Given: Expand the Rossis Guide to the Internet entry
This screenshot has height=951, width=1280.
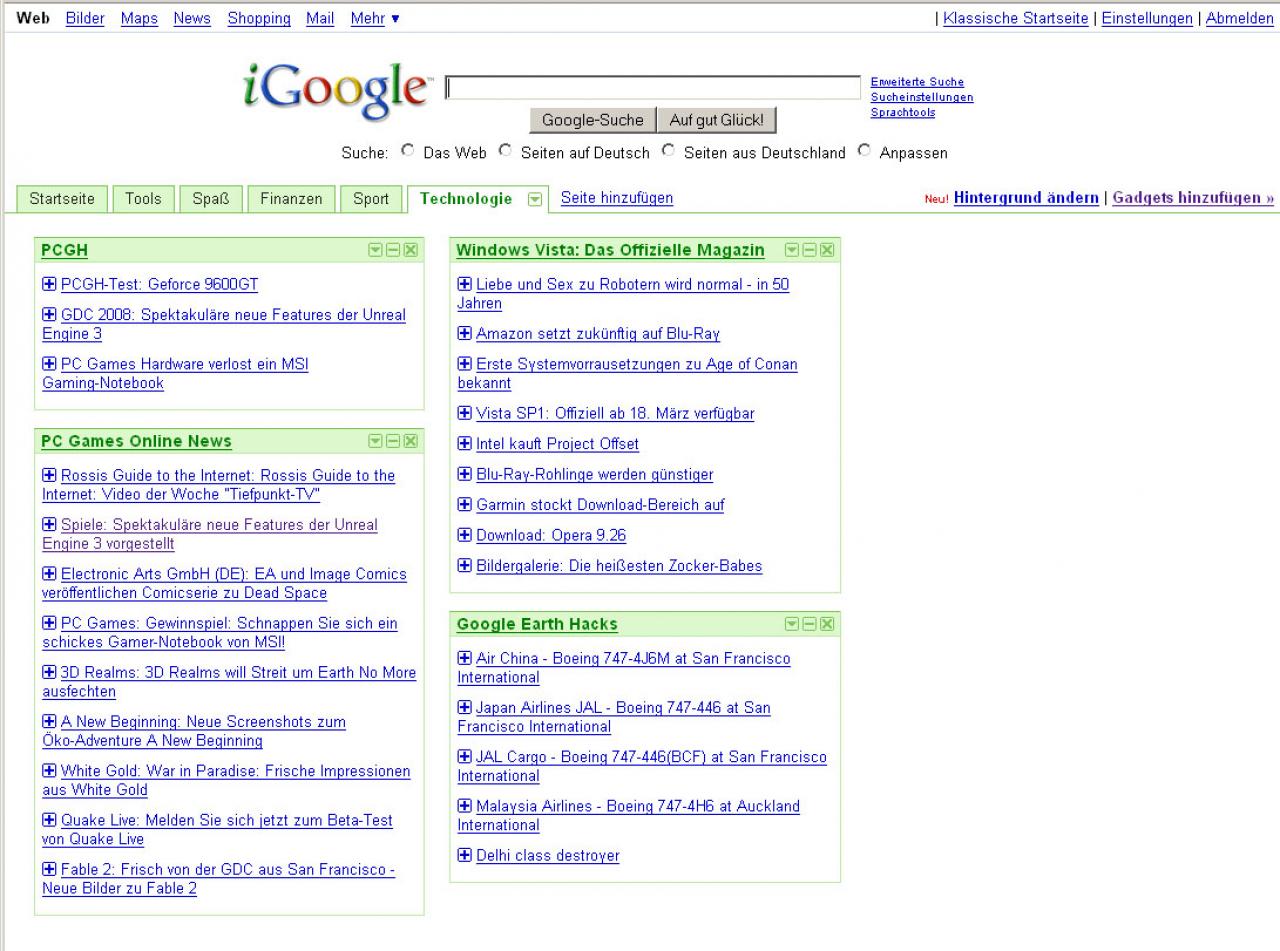Looking at the screenshot, I should pyautogui.click(x=49, y=475).
